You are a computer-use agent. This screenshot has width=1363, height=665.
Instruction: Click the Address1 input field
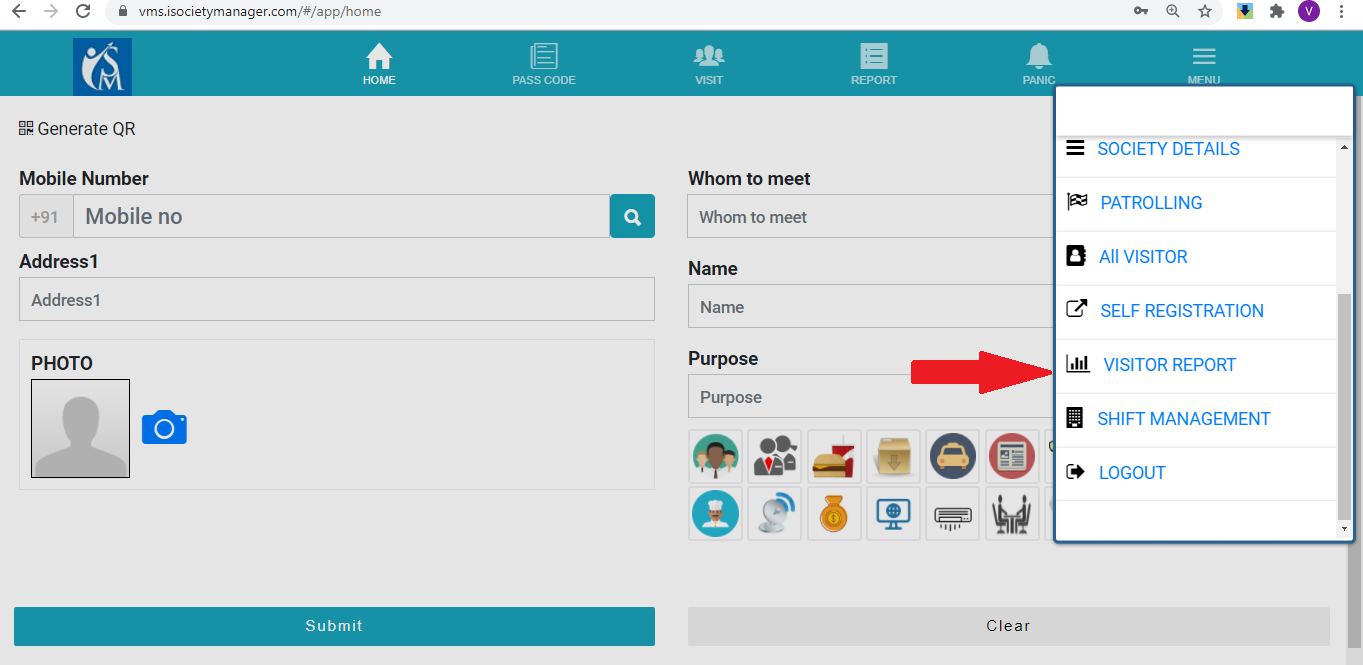click(x=336, y=300)
